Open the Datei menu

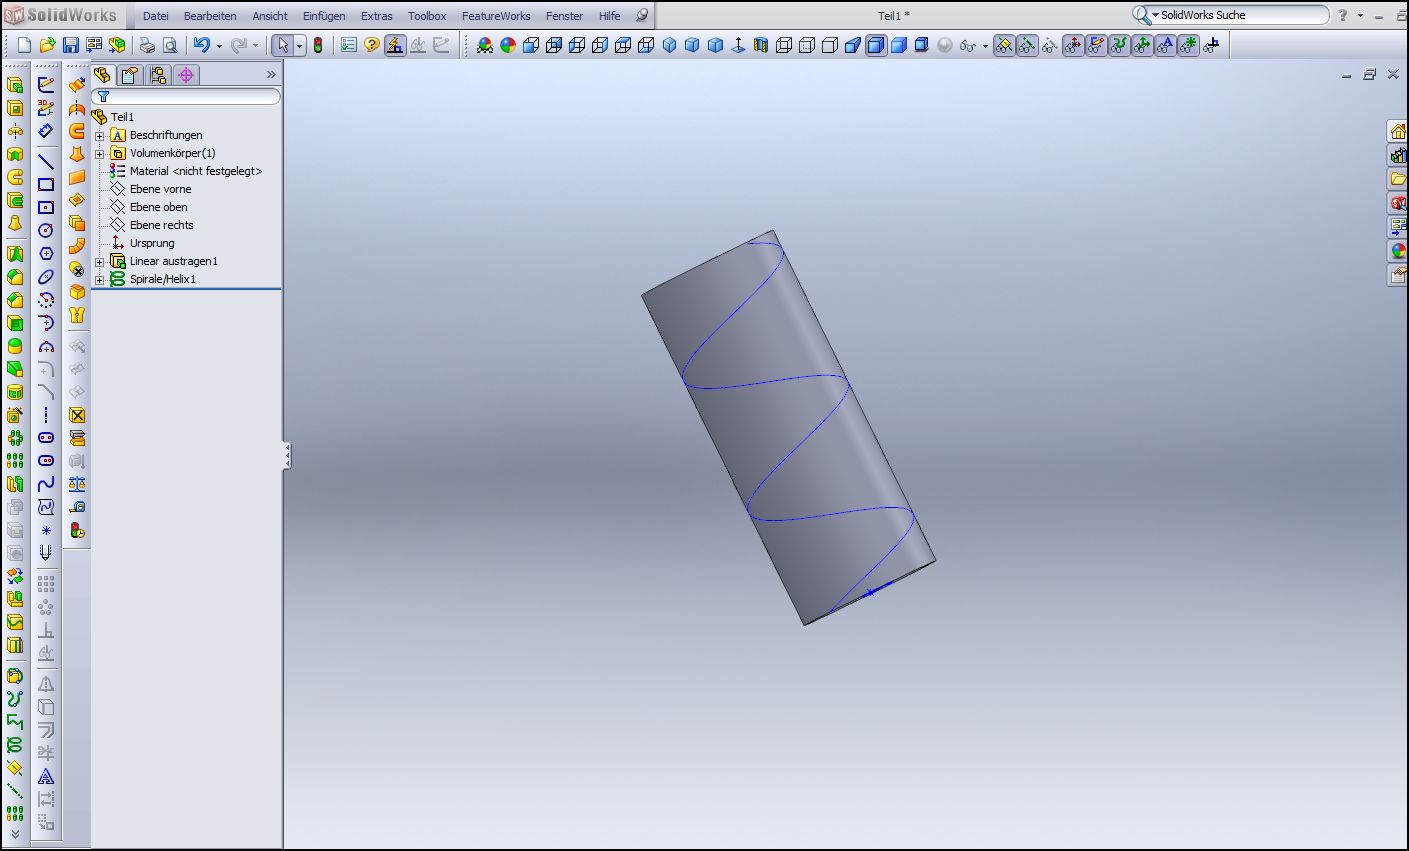[156, 16]
